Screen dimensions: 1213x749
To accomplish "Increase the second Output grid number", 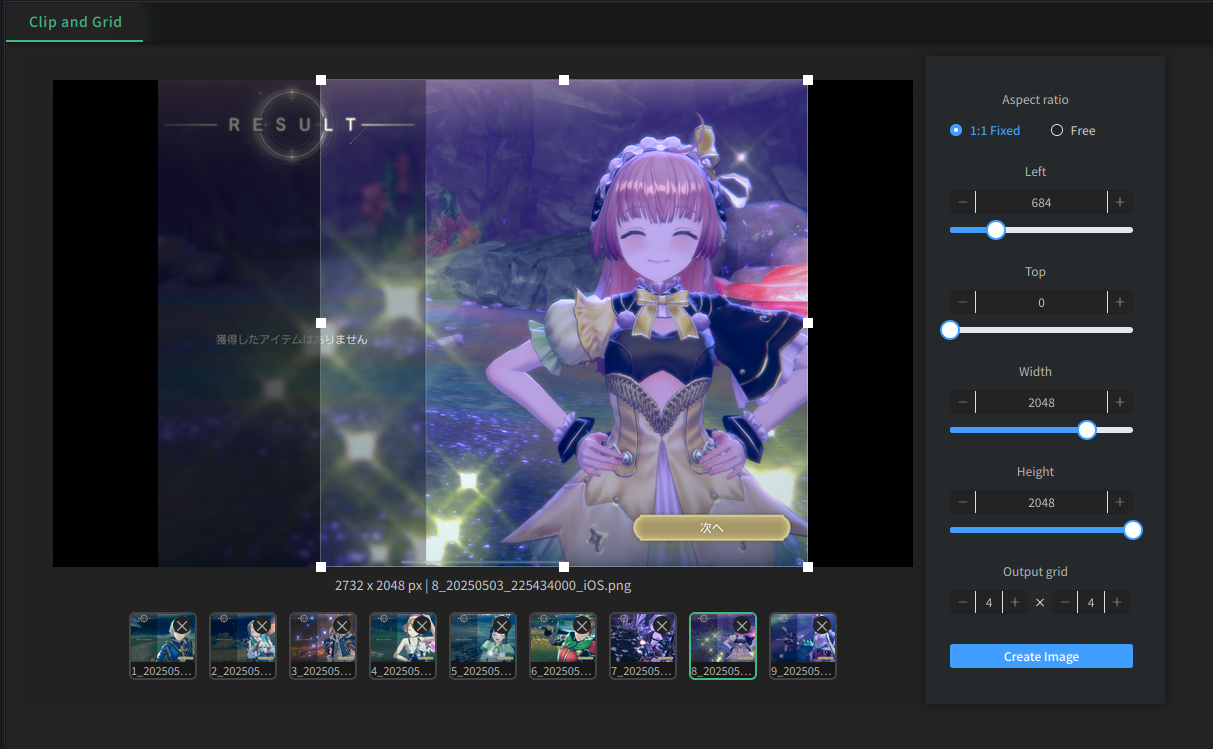I will [1117, 602].
